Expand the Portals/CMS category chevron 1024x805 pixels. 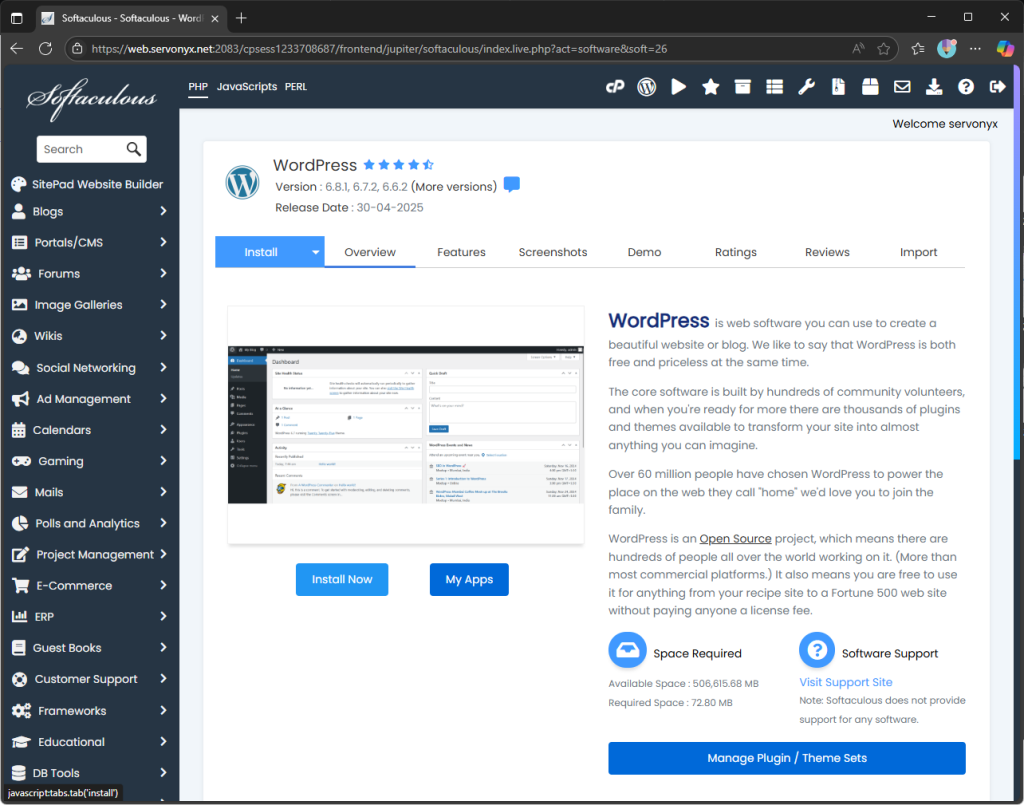coord(163,242)
